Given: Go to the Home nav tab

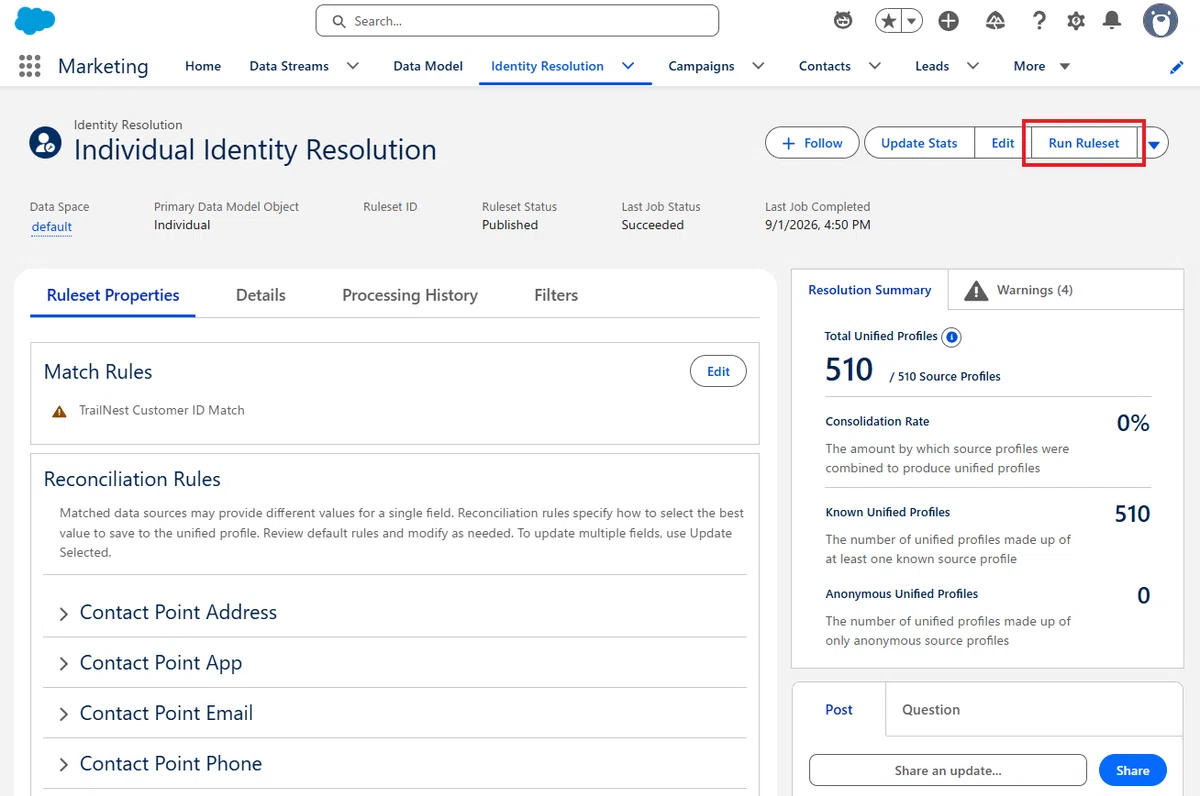Looking at the screenshot, I should point(203,66).
